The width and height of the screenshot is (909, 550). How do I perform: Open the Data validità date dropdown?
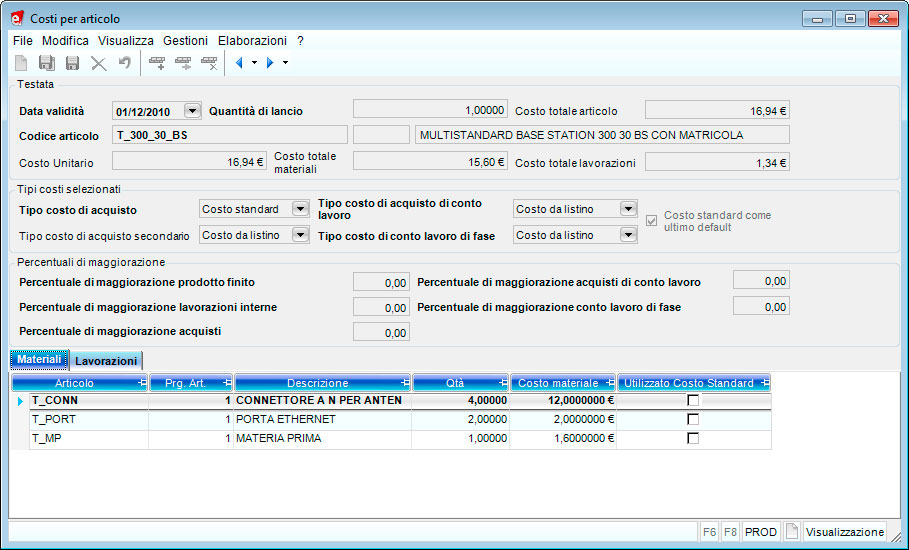coord(192,110)
